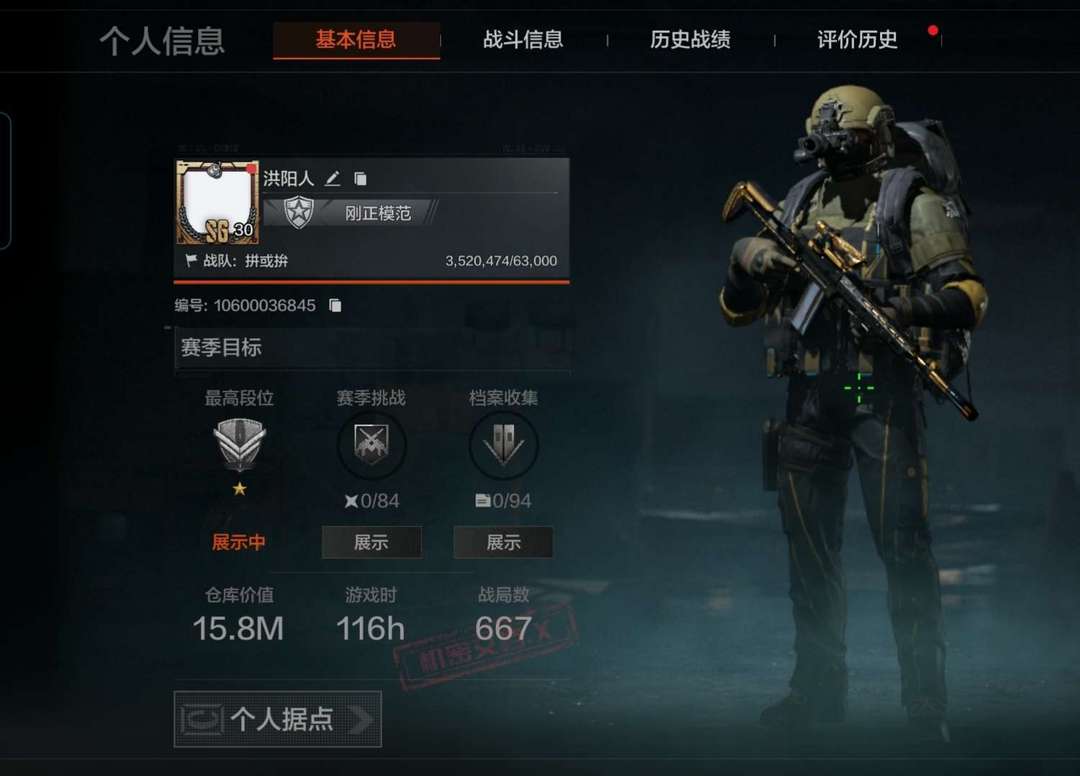Expand 个人据点 via its chevron arrow

362,720
